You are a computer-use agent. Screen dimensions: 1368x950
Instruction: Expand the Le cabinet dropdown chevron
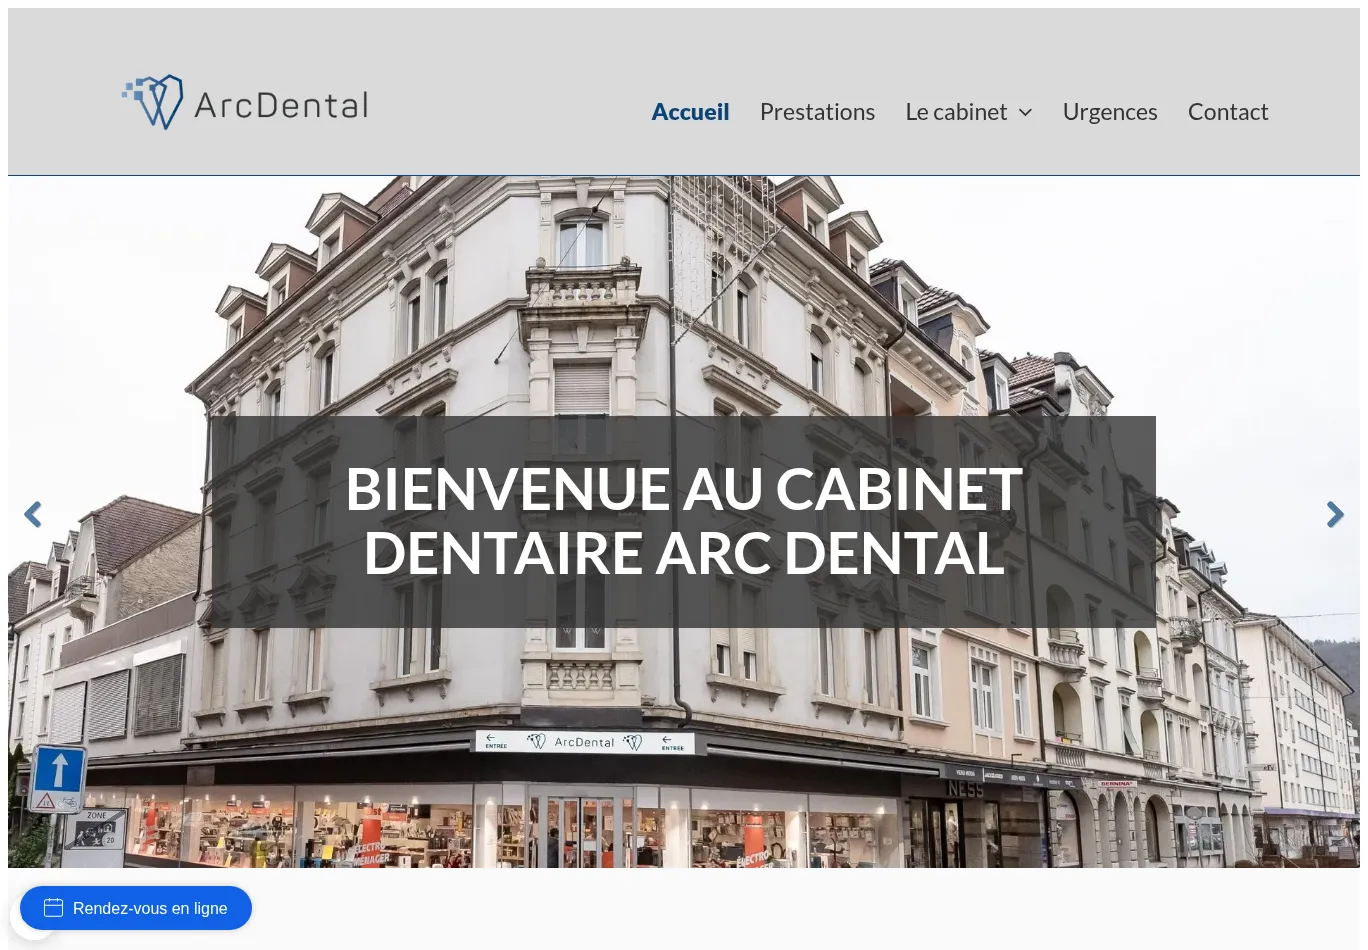click(x=1025, y=113)
